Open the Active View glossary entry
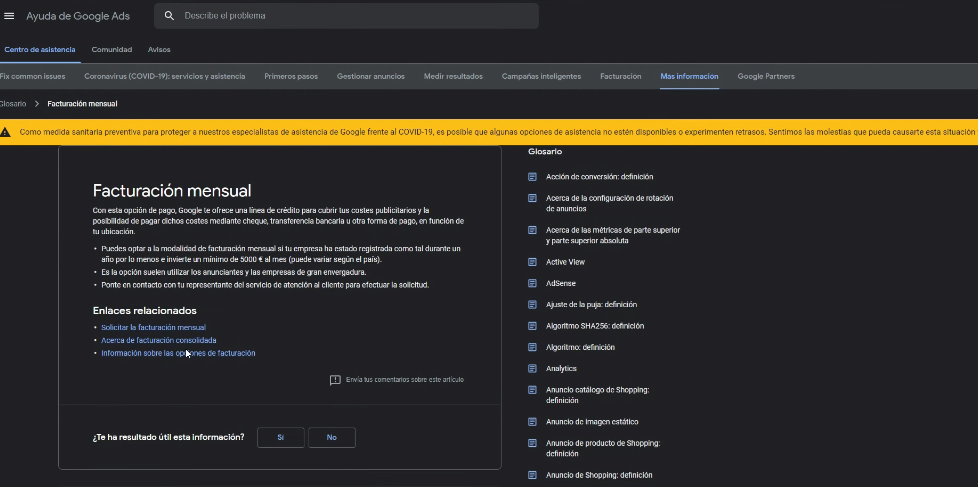The width and height of the screenshot is (978, 487). pyautogui.click(x=565, y=262)
